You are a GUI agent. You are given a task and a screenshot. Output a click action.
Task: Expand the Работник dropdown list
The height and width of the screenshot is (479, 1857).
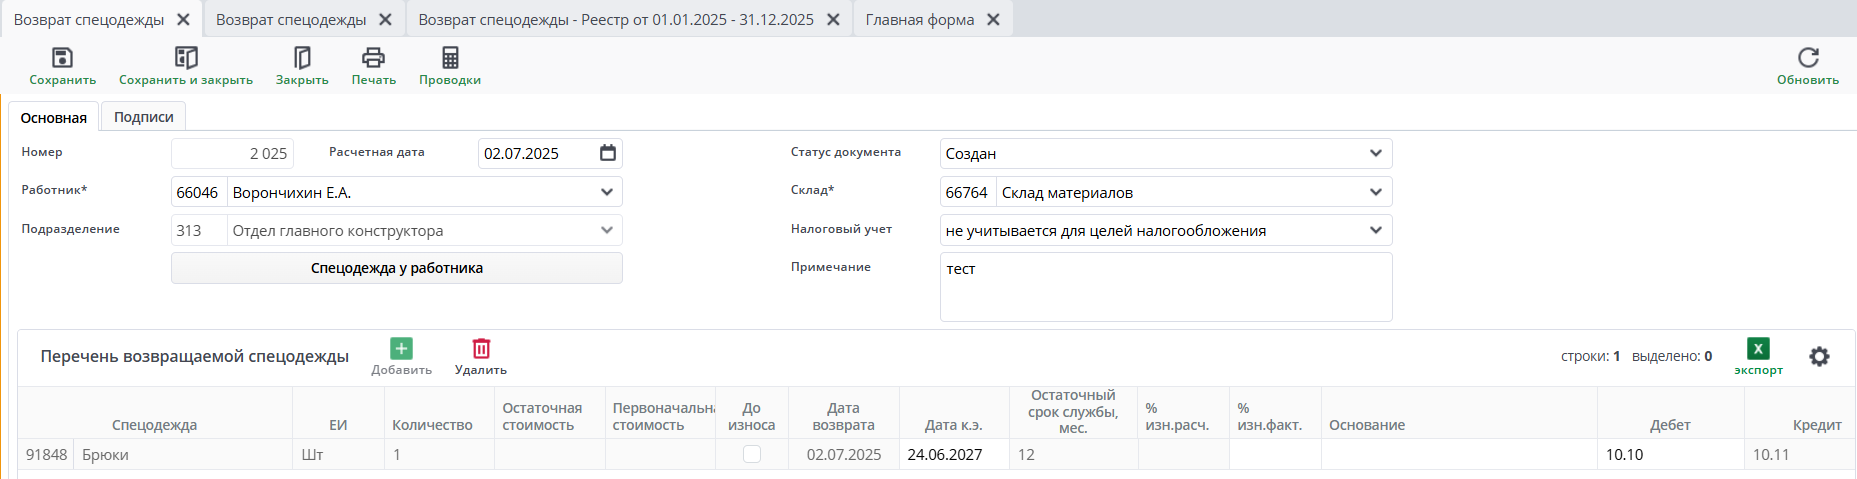click(606, 192)
